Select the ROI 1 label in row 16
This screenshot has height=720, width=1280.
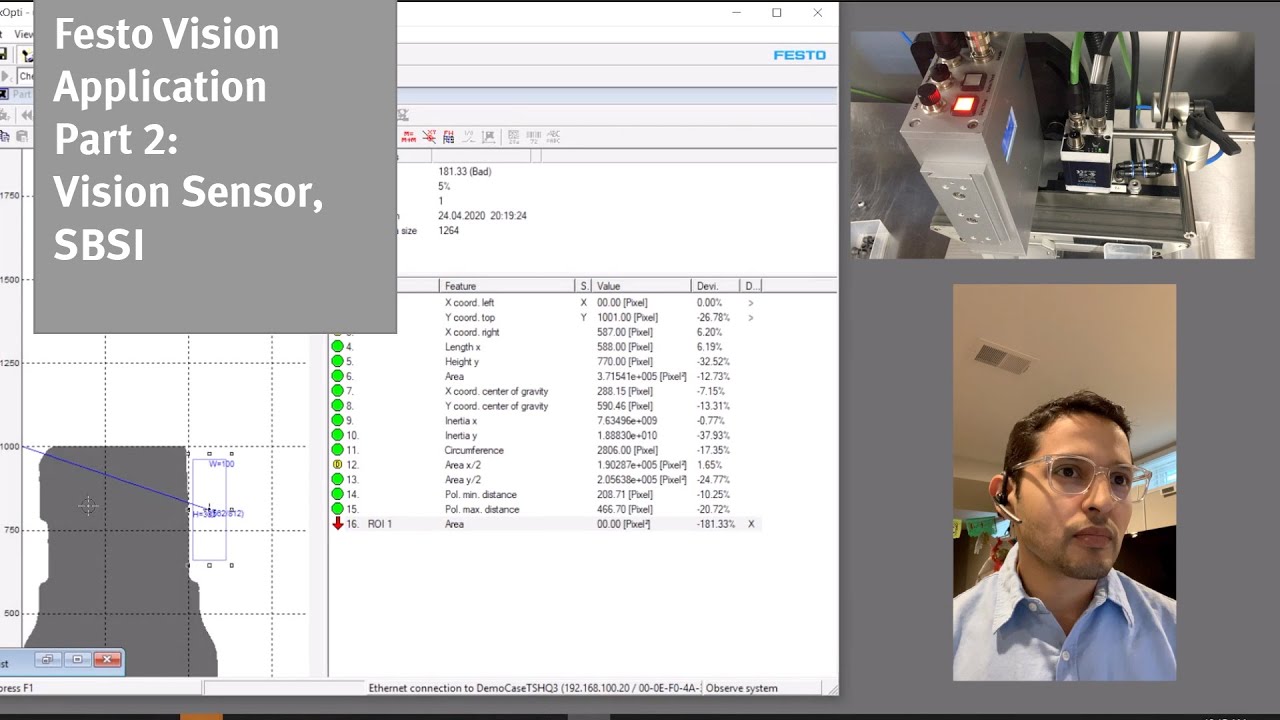click(379, 524)
